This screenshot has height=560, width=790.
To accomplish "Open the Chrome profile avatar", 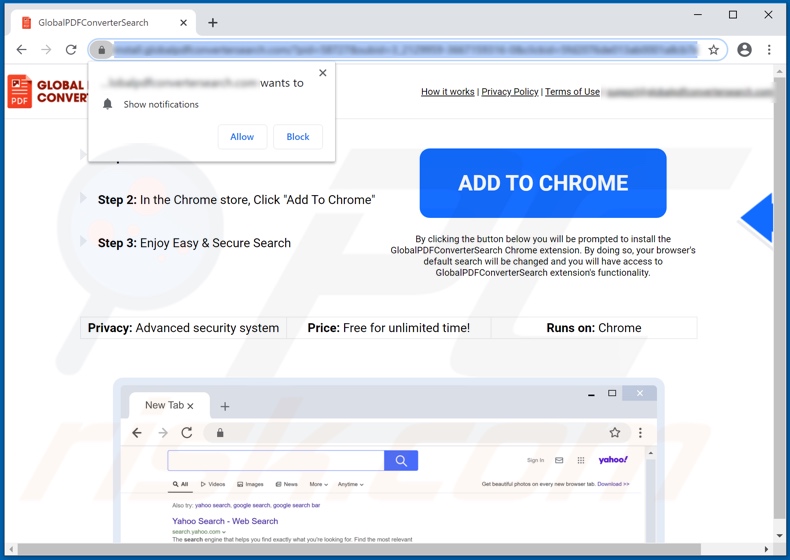I will [x=744, y=49].
